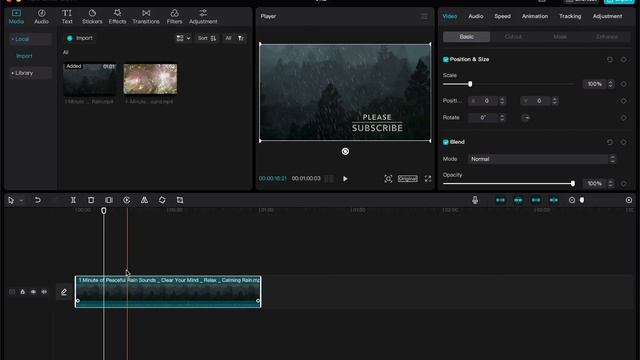Click the rotate clip icon
640x360 pixels.
coord(162,200)
